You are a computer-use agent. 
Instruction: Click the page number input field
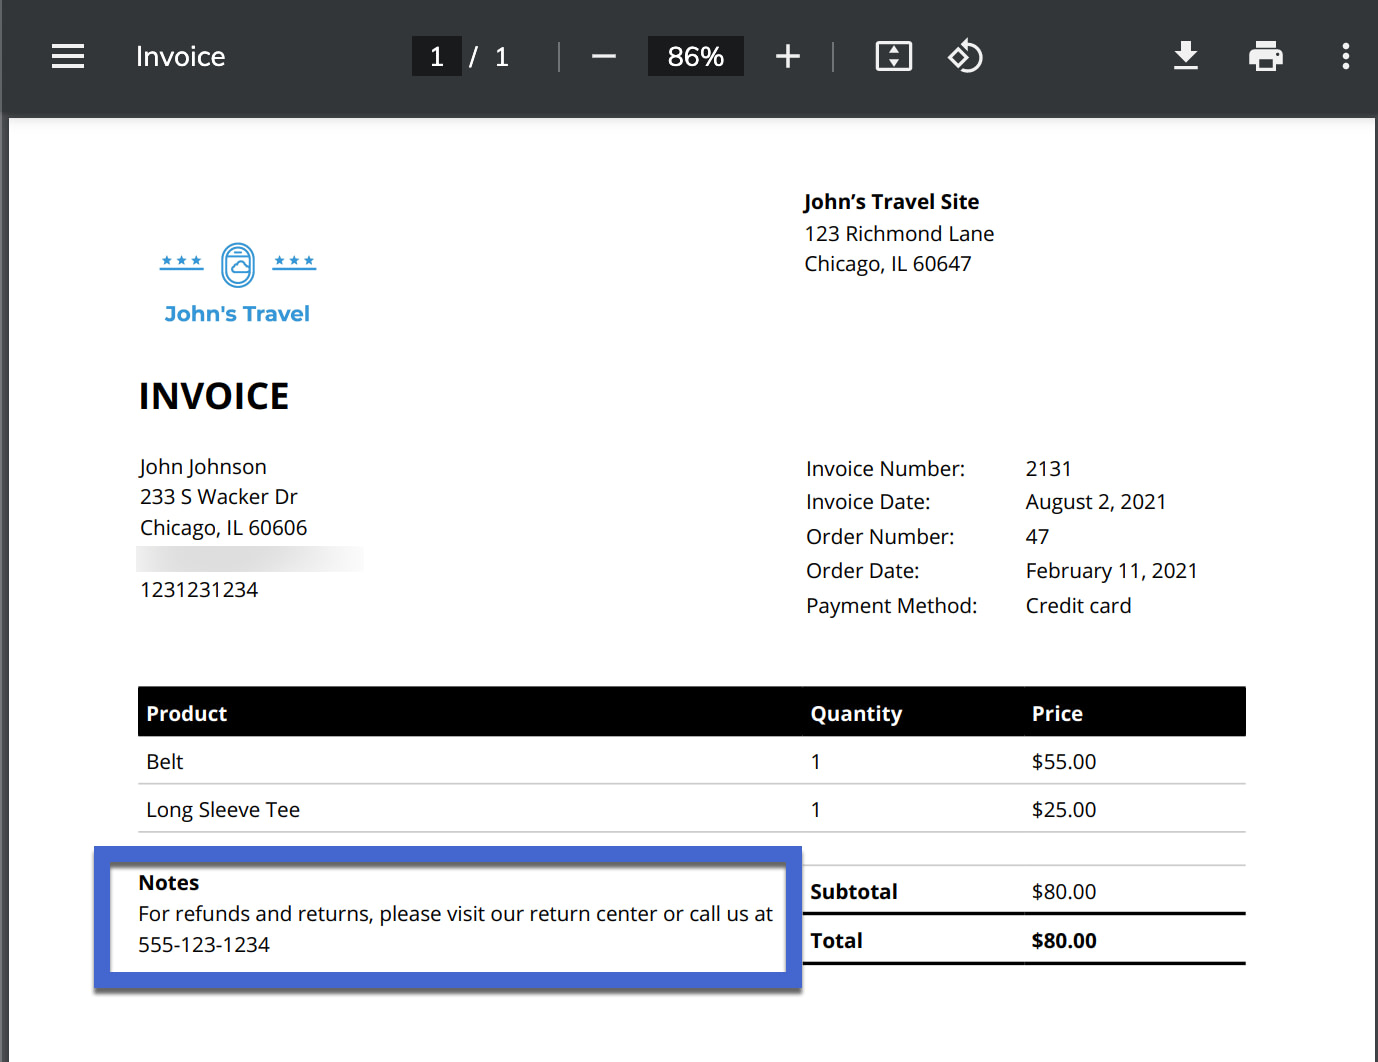pos(437,56)
